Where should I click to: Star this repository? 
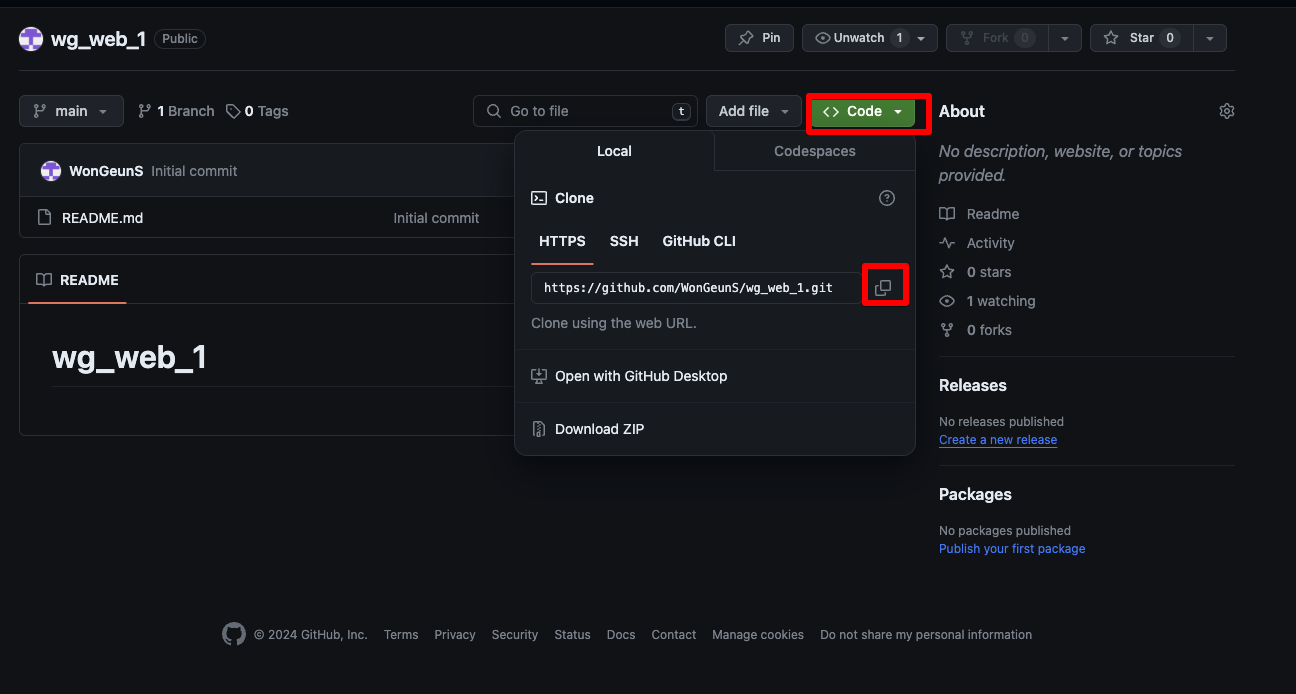[1141, 38]
